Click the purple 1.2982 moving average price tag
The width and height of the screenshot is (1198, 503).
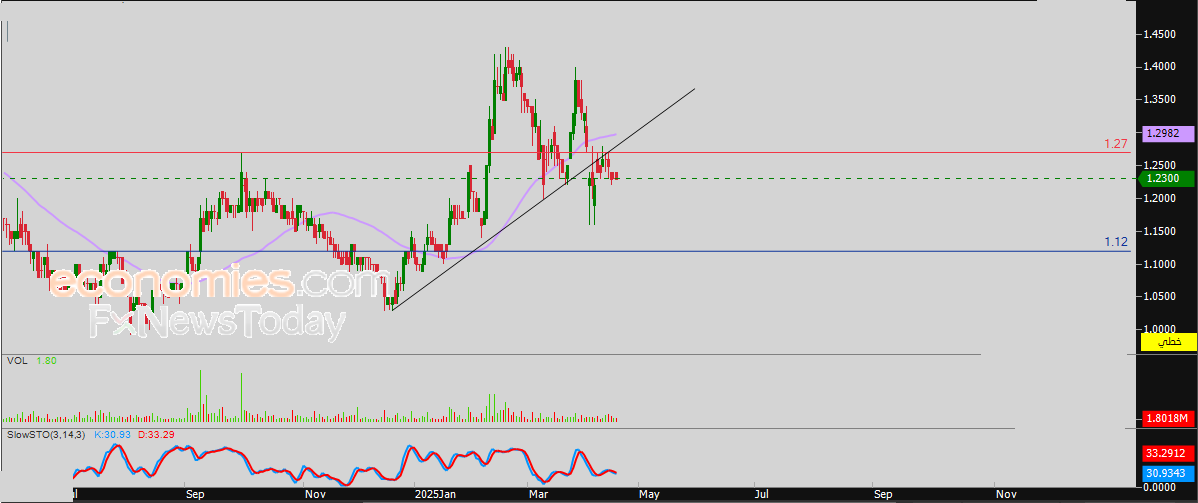click(x=1166, y=133)
